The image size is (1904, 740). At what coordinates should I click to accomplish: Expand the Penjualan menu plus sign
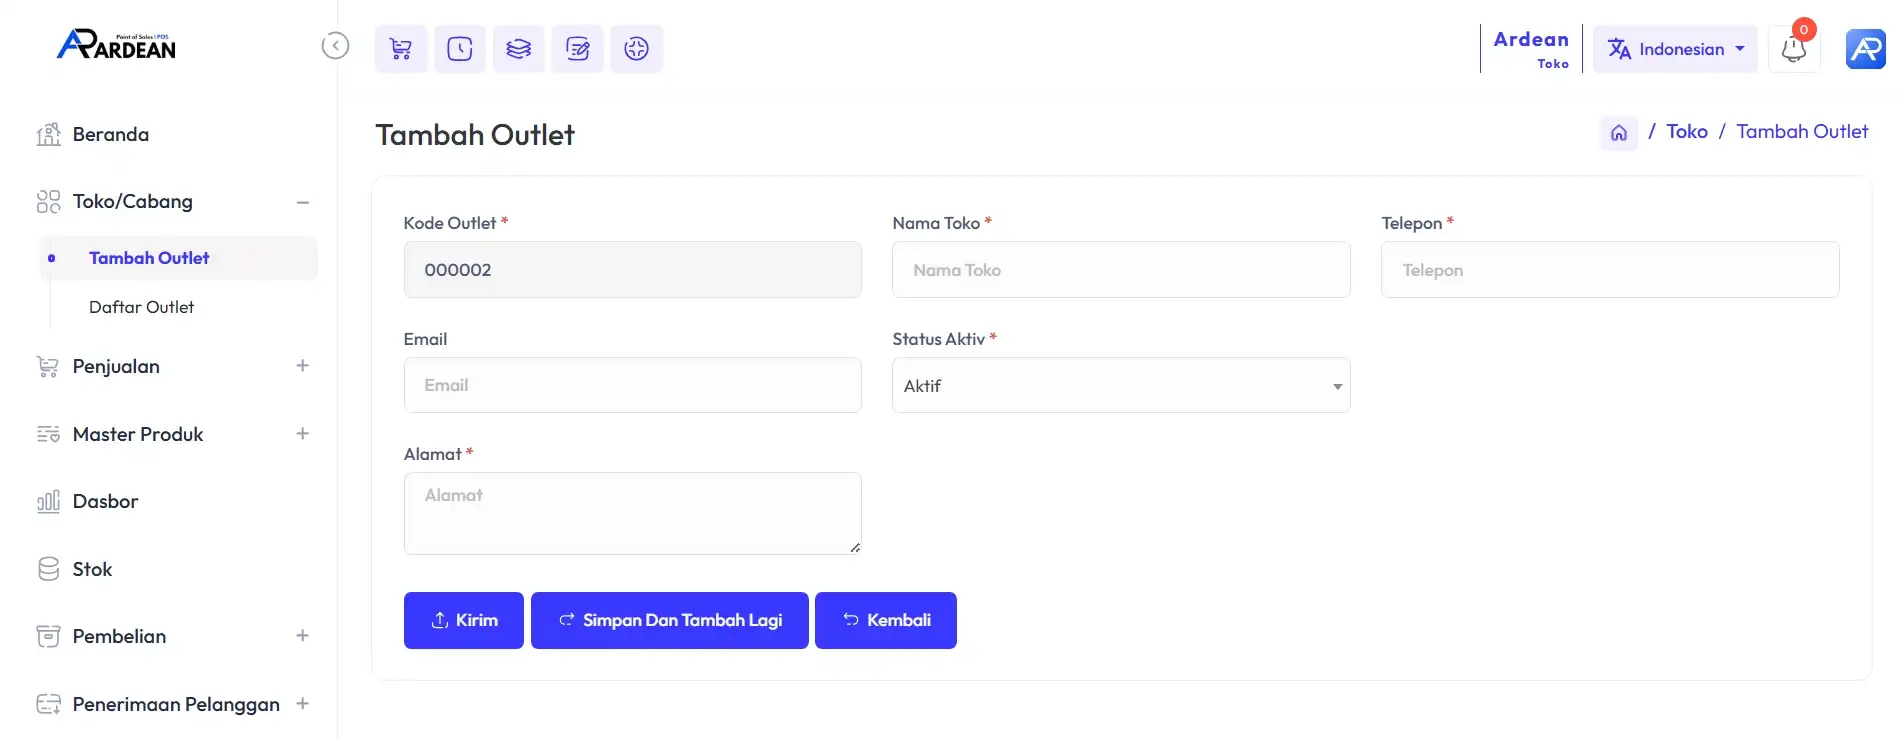tap(302, 366)
